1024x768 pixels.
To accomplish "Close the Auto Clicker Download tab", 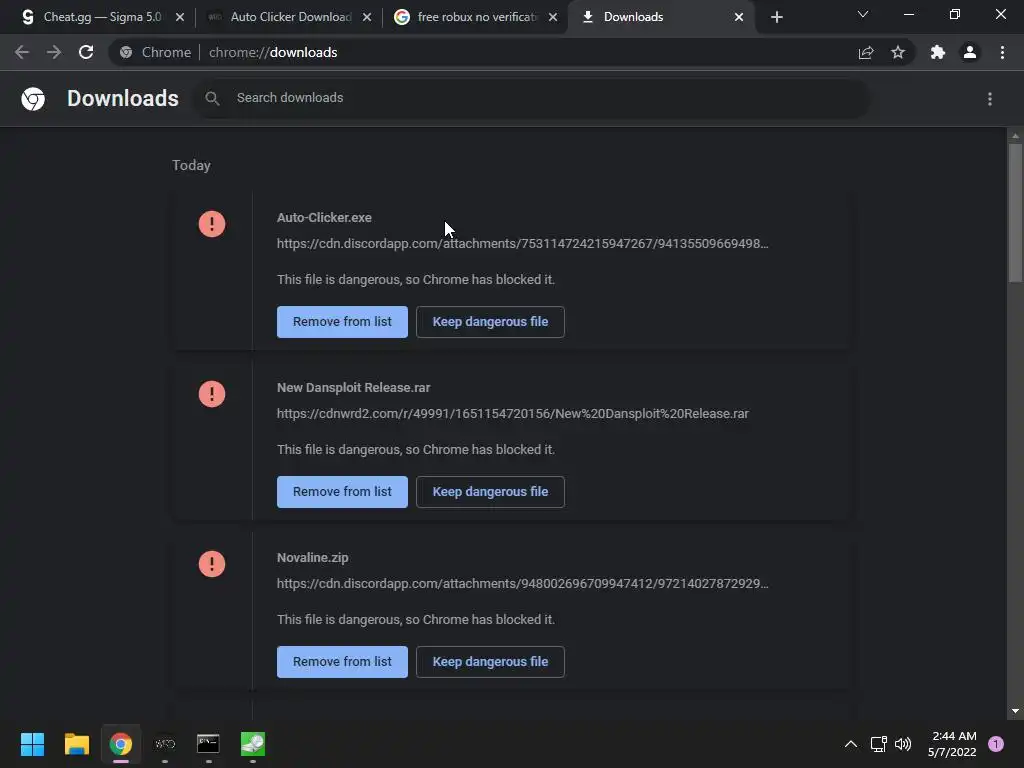I will tap(367, 17).
